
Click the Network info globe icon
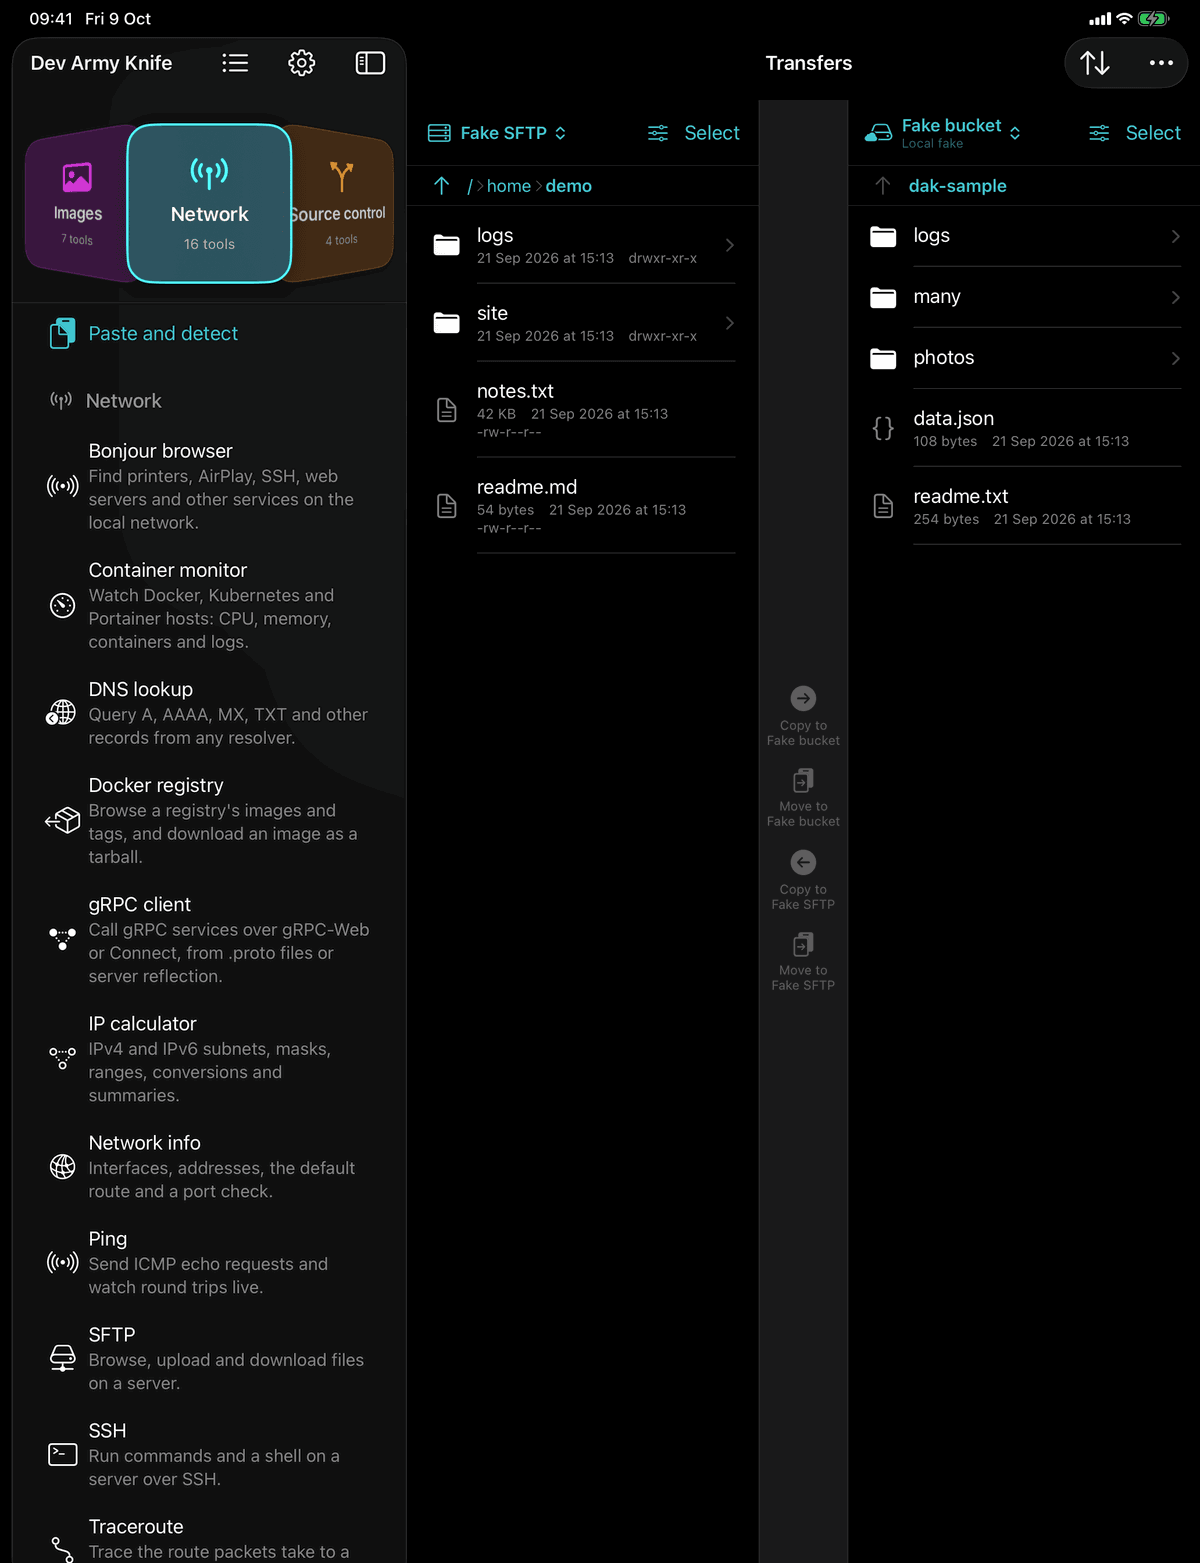coord(62,1166)
